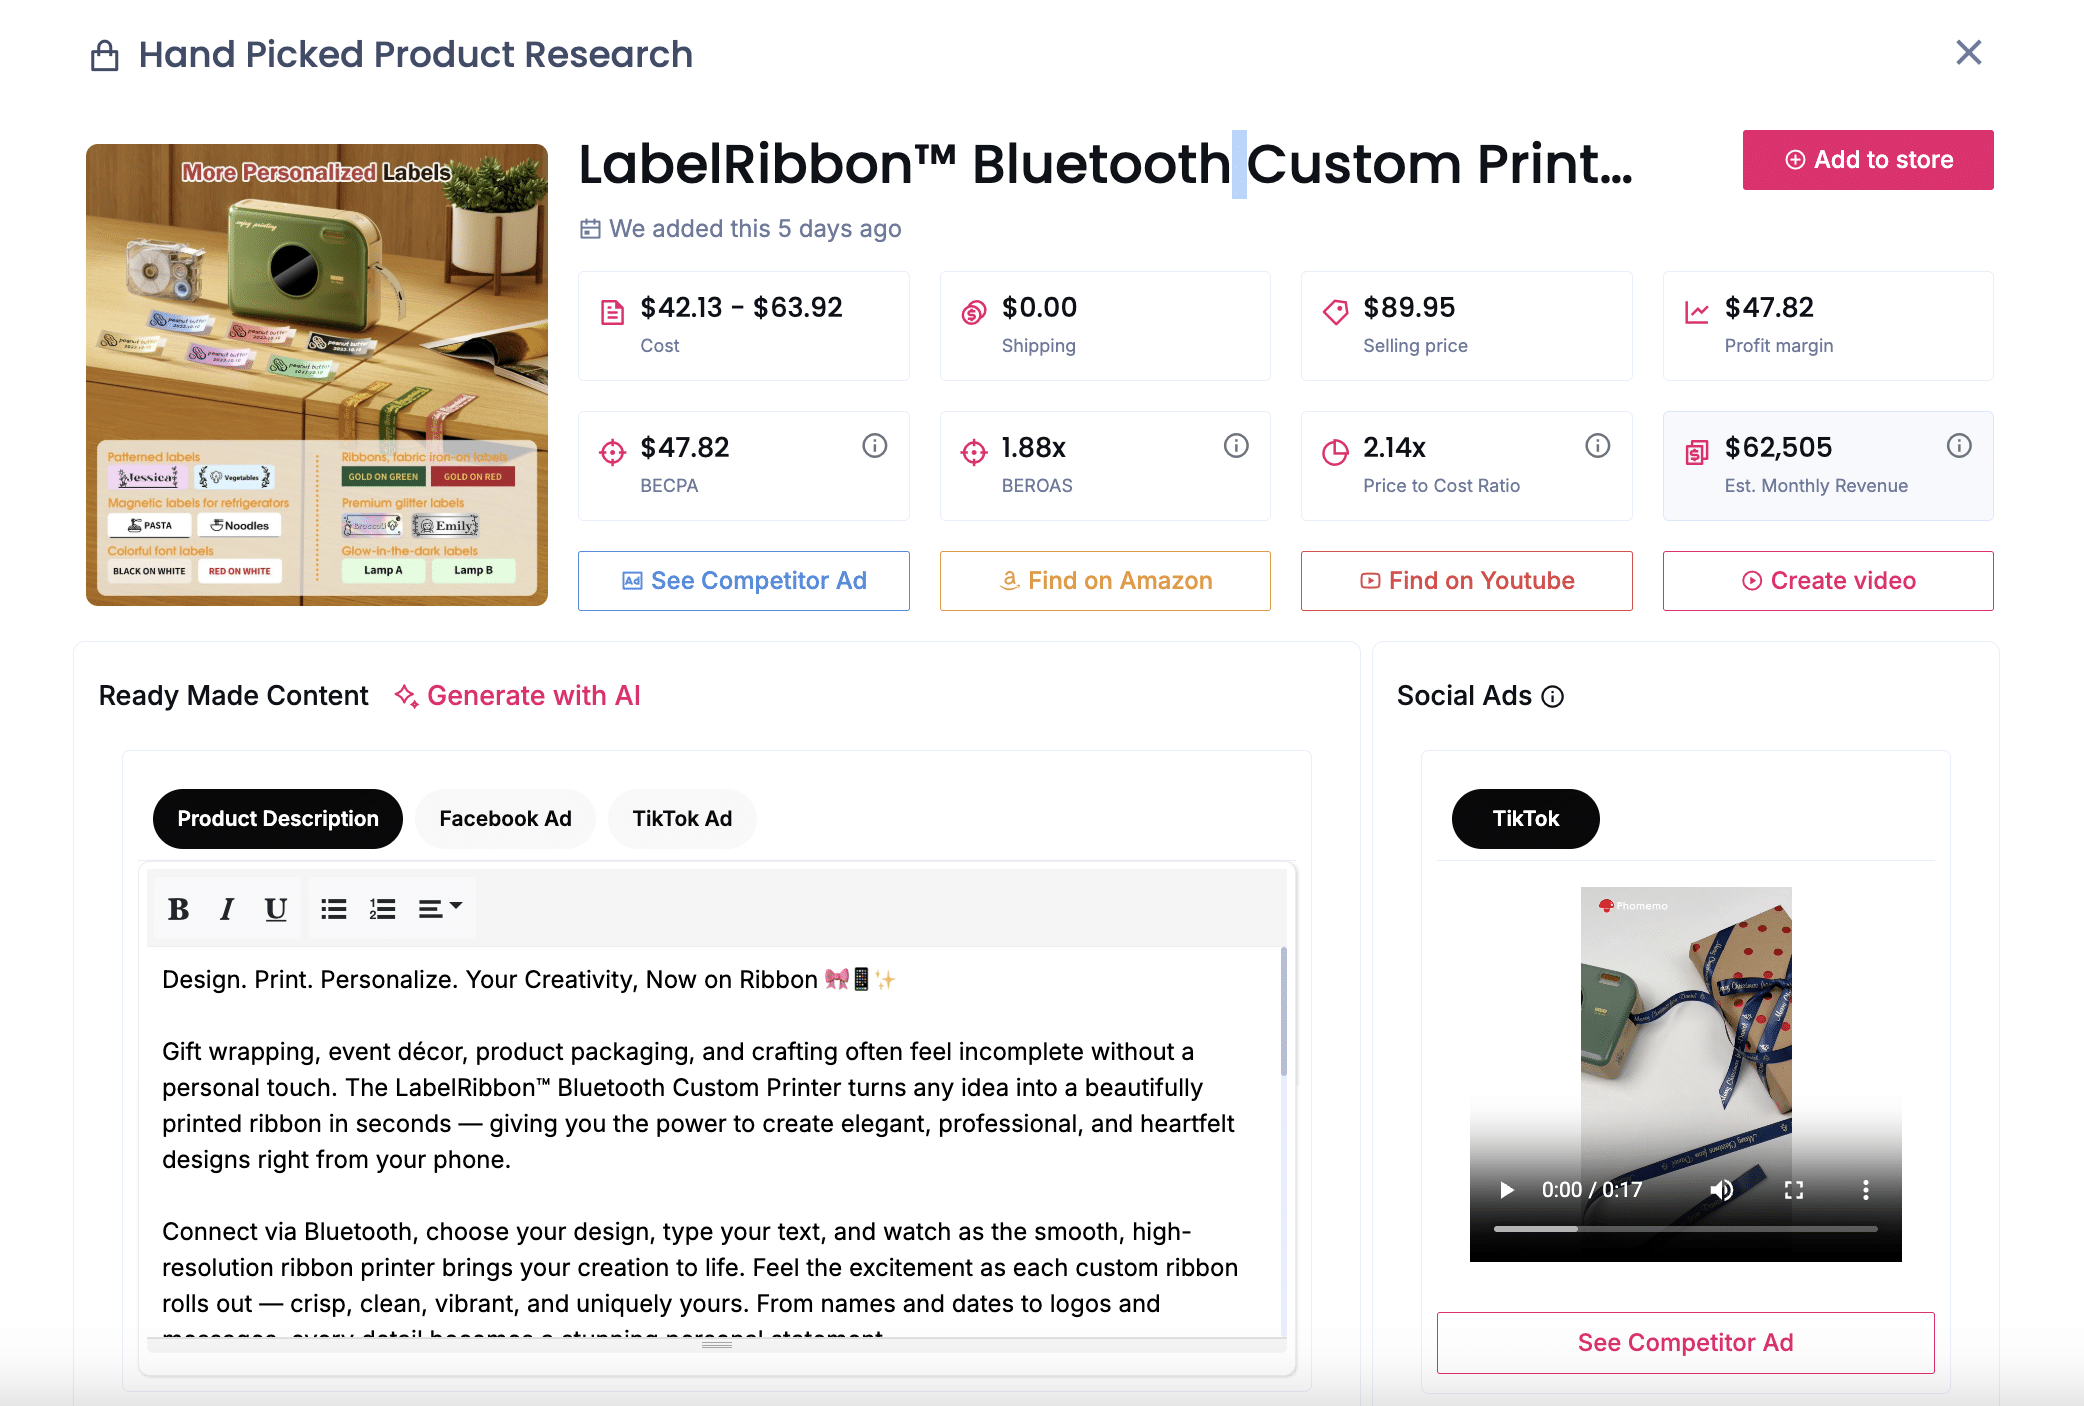Screen dimensions: 2084x1406
Task: Click Est. Monthly Revenue info icon
Action: [x=1959, y=446]
